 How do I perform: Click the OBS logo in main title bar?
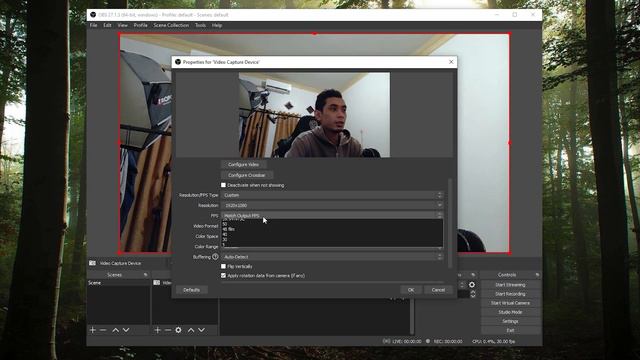tap(93, 15)
